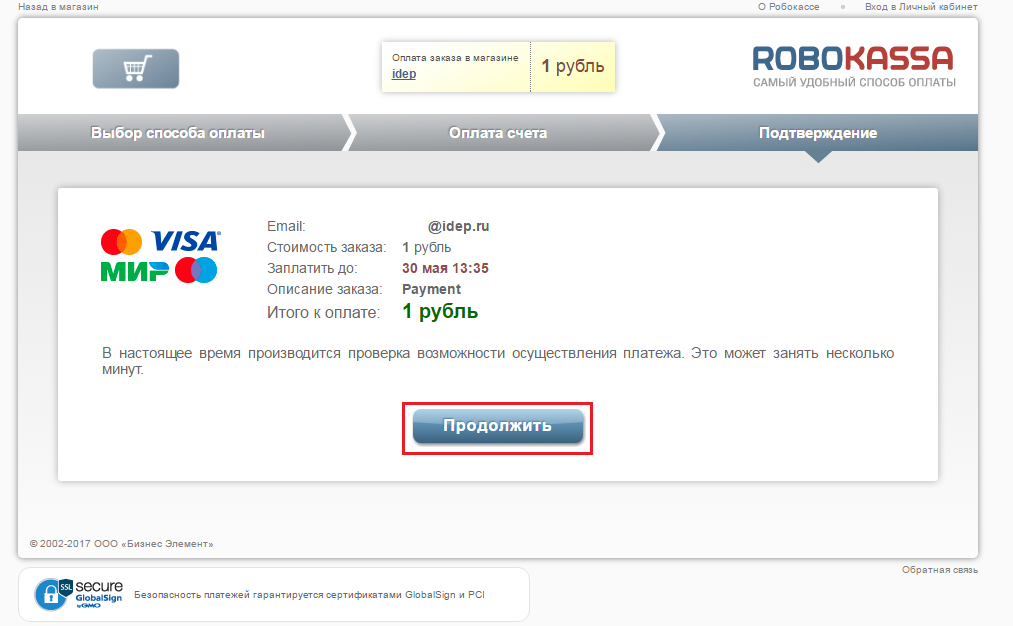This screenshot has height=626, width=1013.
Task: Click the green 1 рубль total amount
Action: 440,311
